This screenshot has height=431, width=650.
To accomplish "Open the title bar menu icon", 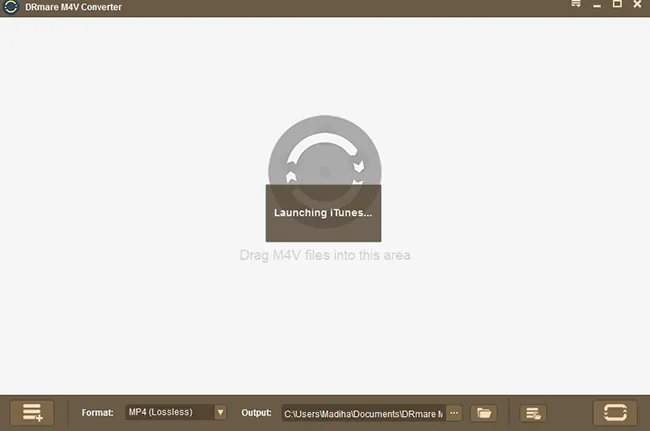I will click(575, 6).
